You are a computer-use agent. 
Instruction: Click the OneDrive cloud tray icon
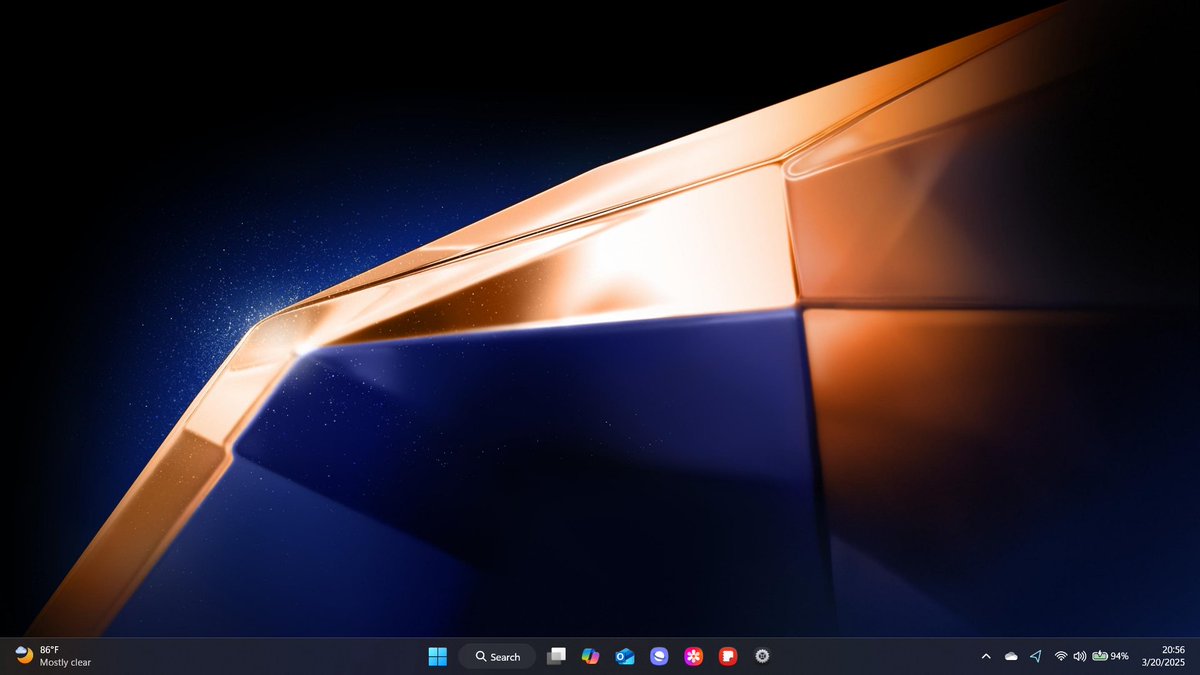pyautogui.click(x=1011, y=656)
